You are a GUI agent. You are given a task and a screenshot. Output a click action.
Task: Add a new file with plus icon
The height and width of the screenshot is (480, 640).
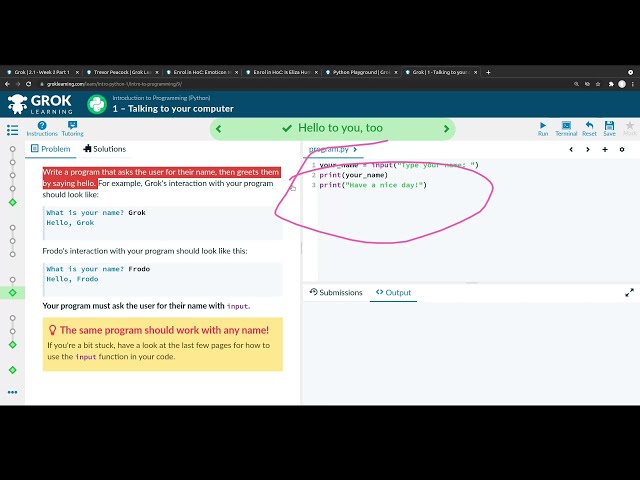605,149
